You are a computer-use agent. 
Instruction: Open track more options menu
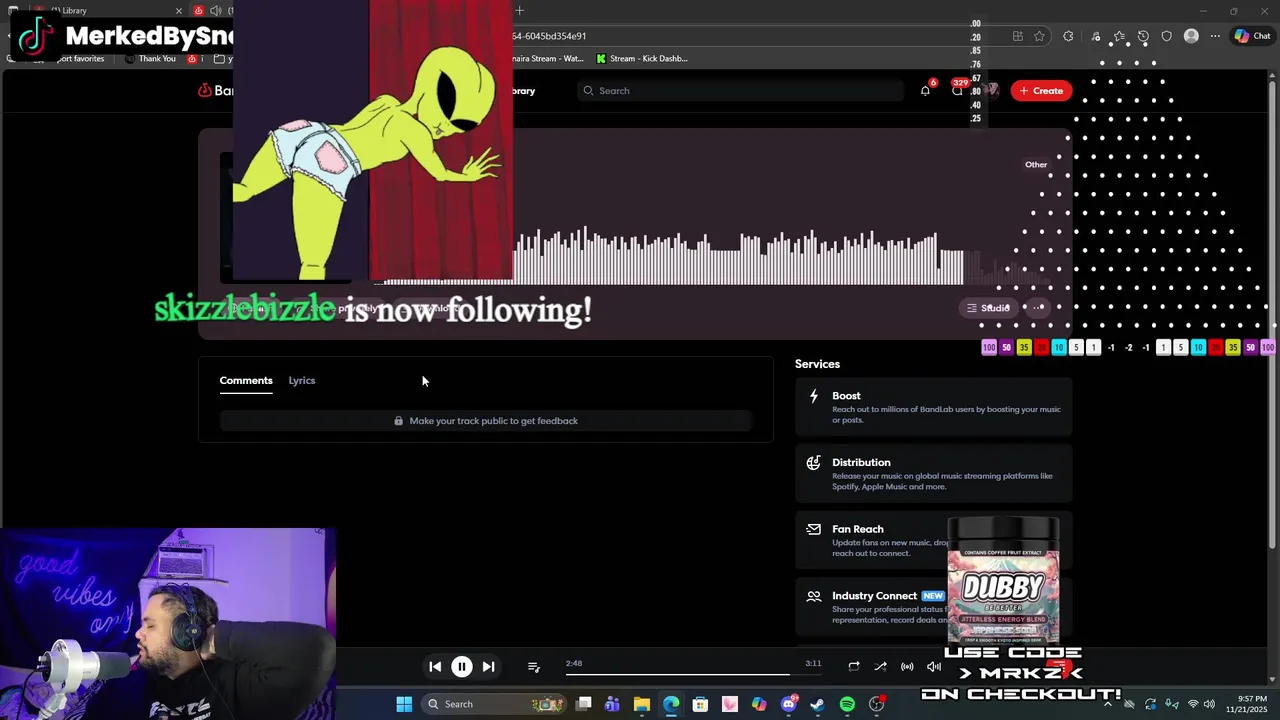coord(1039,308)
